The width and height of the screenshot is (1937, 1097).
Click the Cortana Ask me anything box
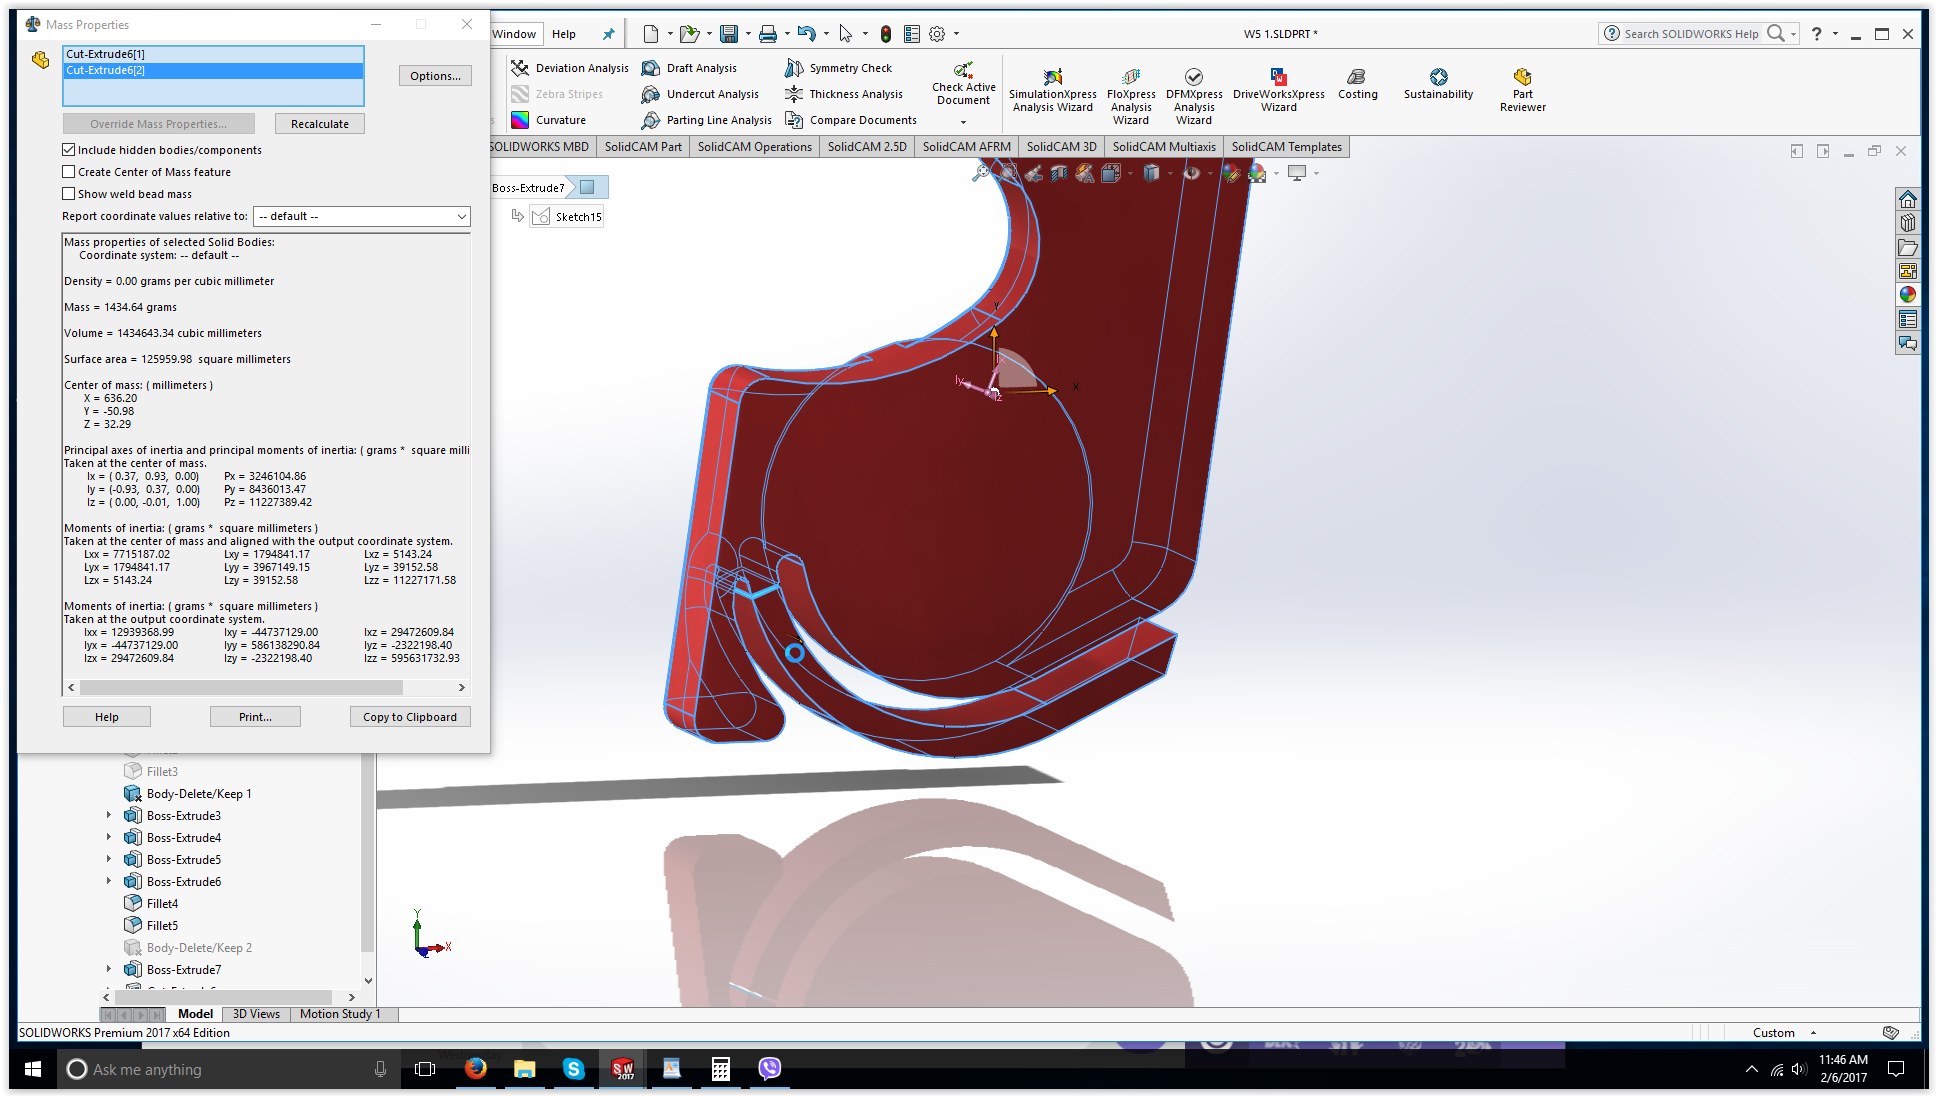tap(228, 1069)
